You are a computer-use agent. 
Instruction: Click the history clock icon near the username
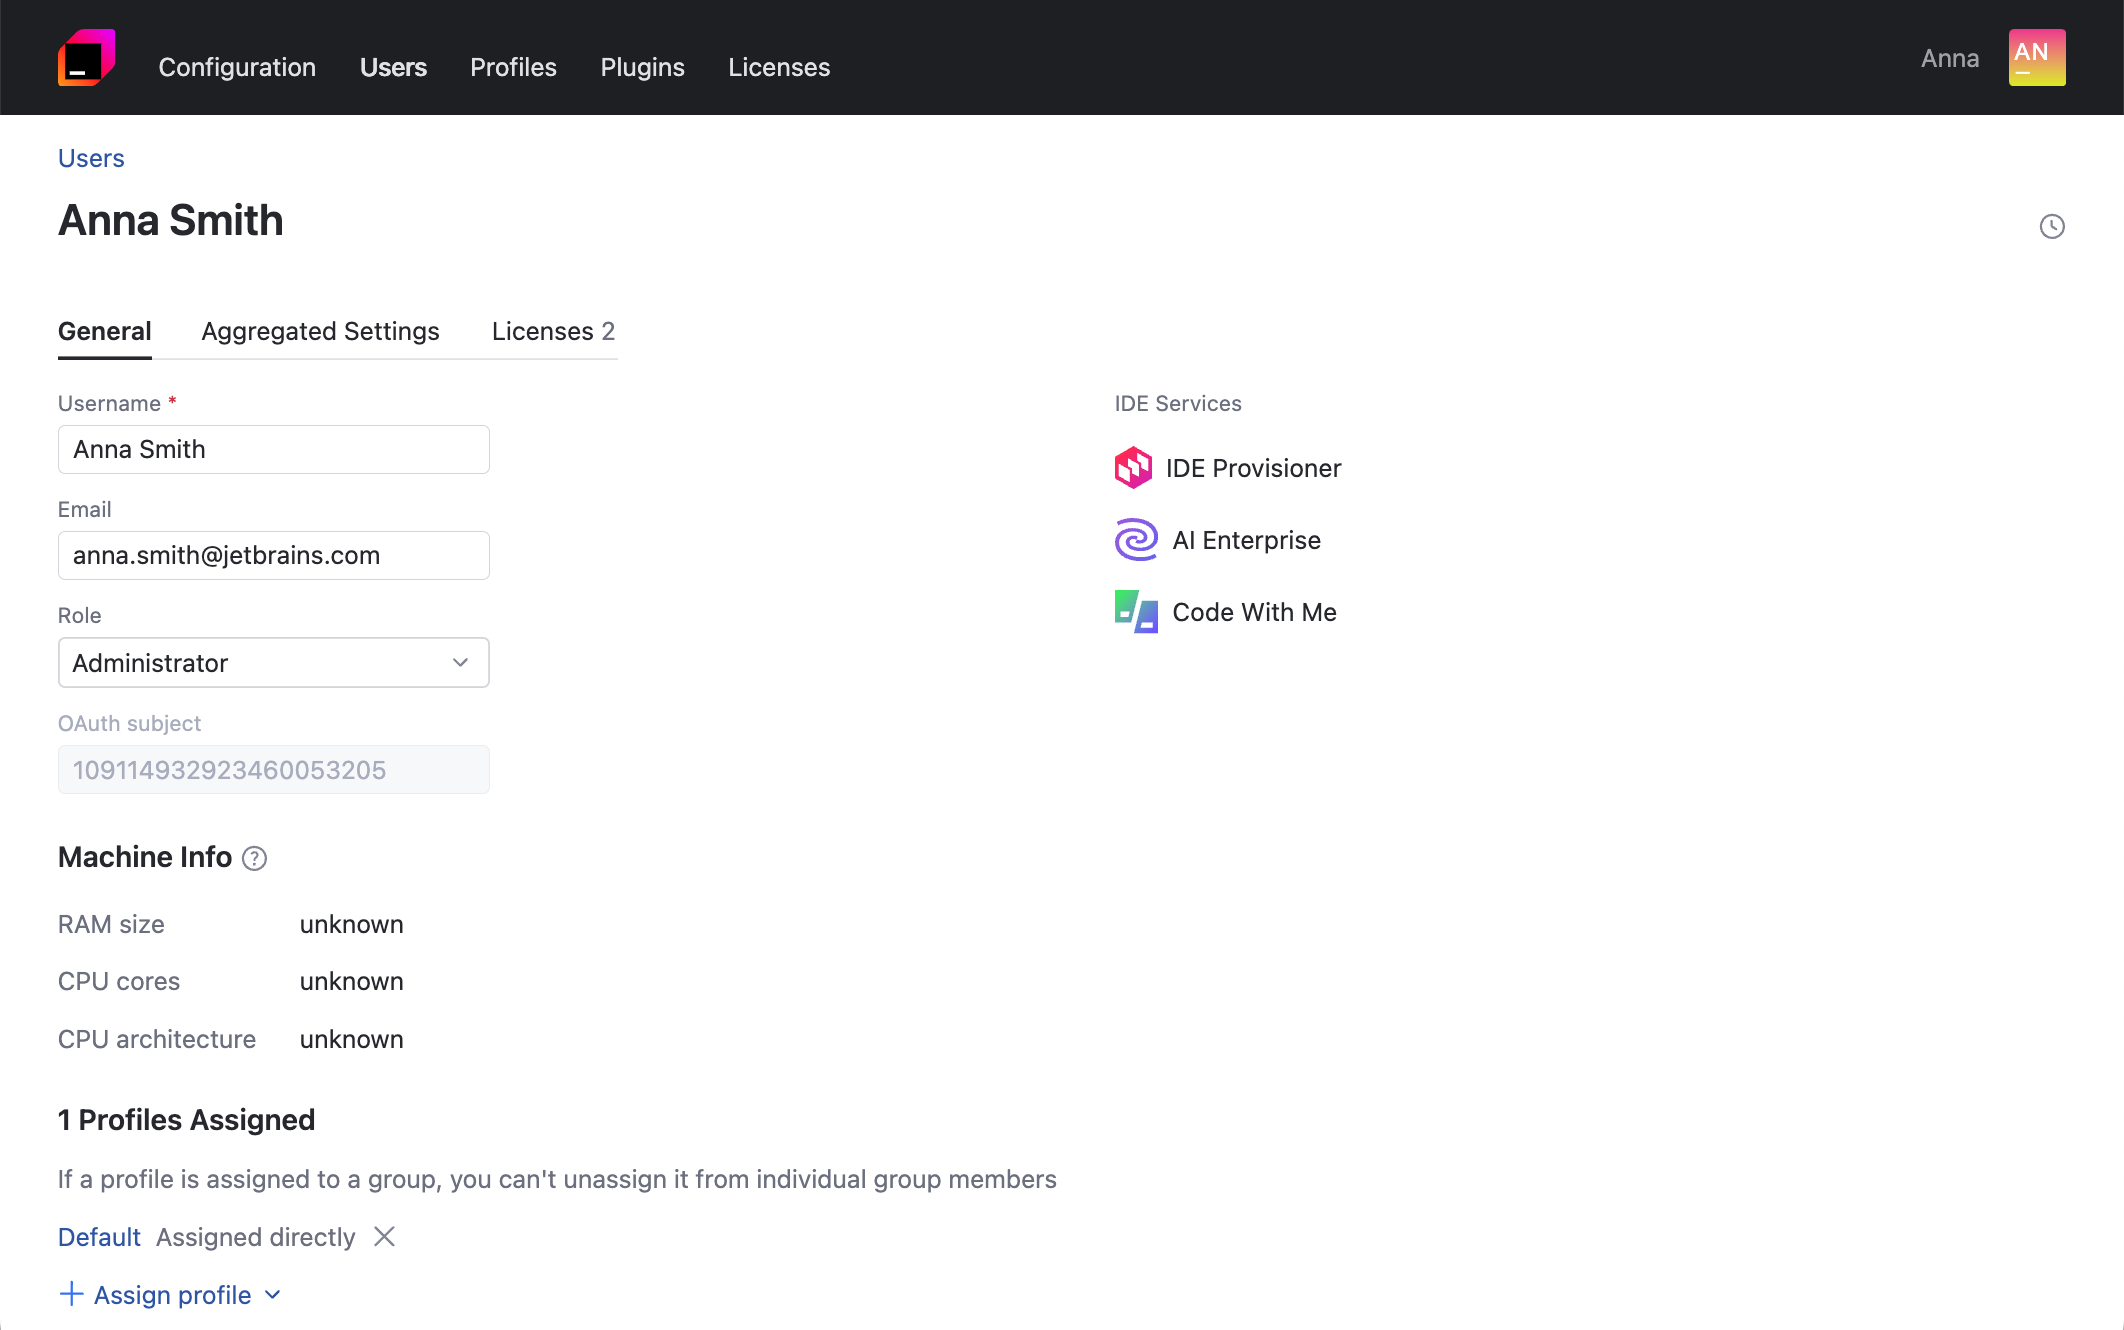coord(2052,227)
